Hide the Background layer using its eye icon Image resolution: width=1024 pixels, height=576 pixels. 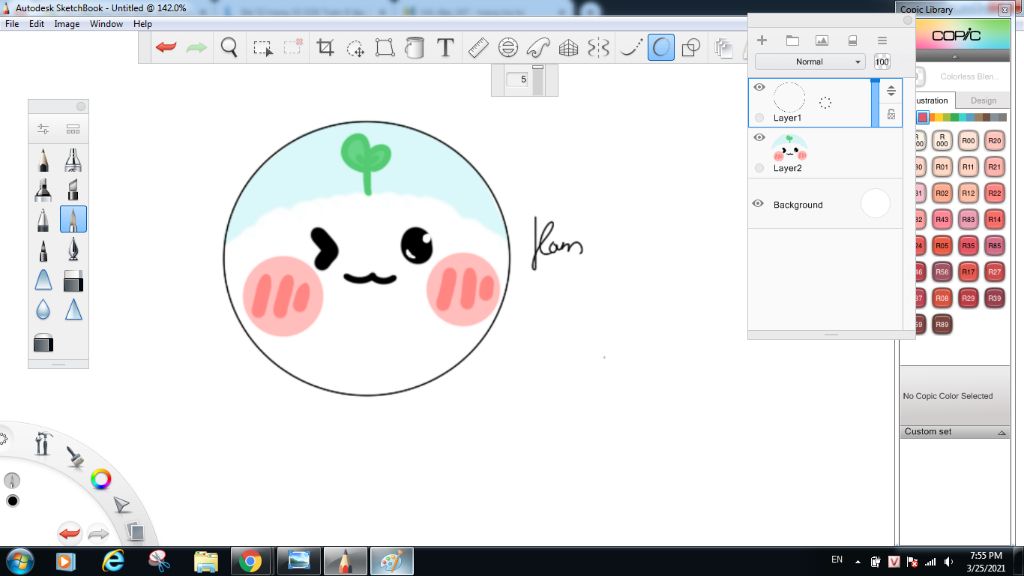tap(758, 204)
